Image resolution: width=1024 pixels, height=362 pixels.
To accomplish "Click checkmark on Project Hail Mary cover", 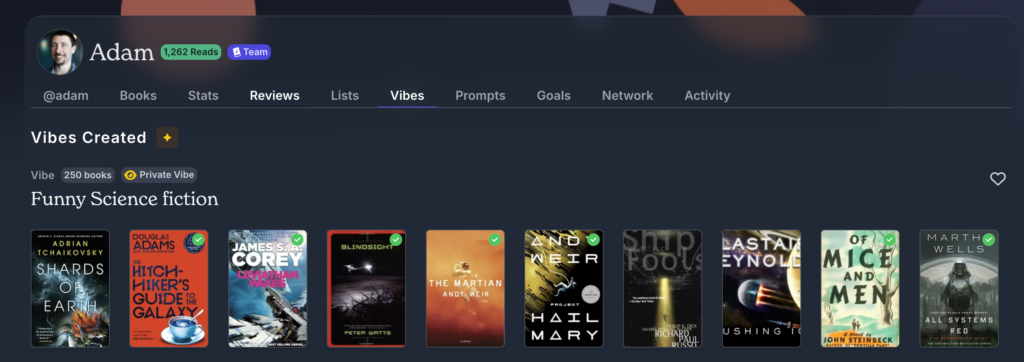I will click(594, 240).
